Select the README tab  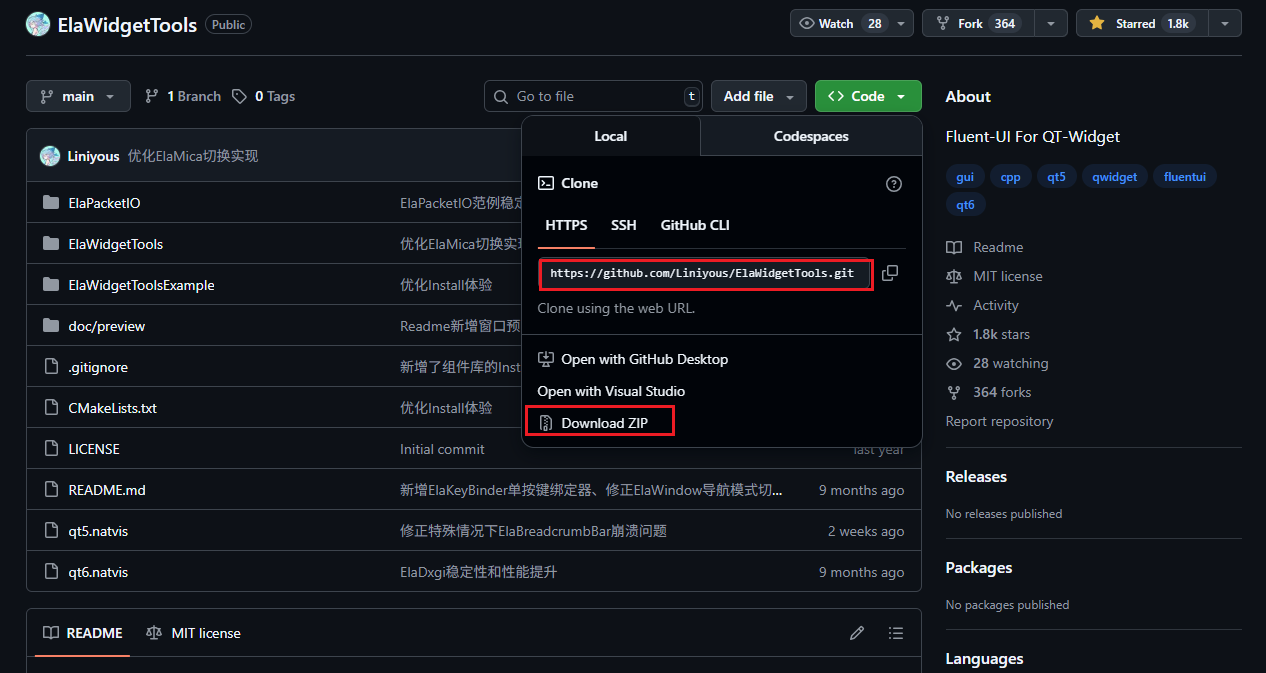click(82, 633)
